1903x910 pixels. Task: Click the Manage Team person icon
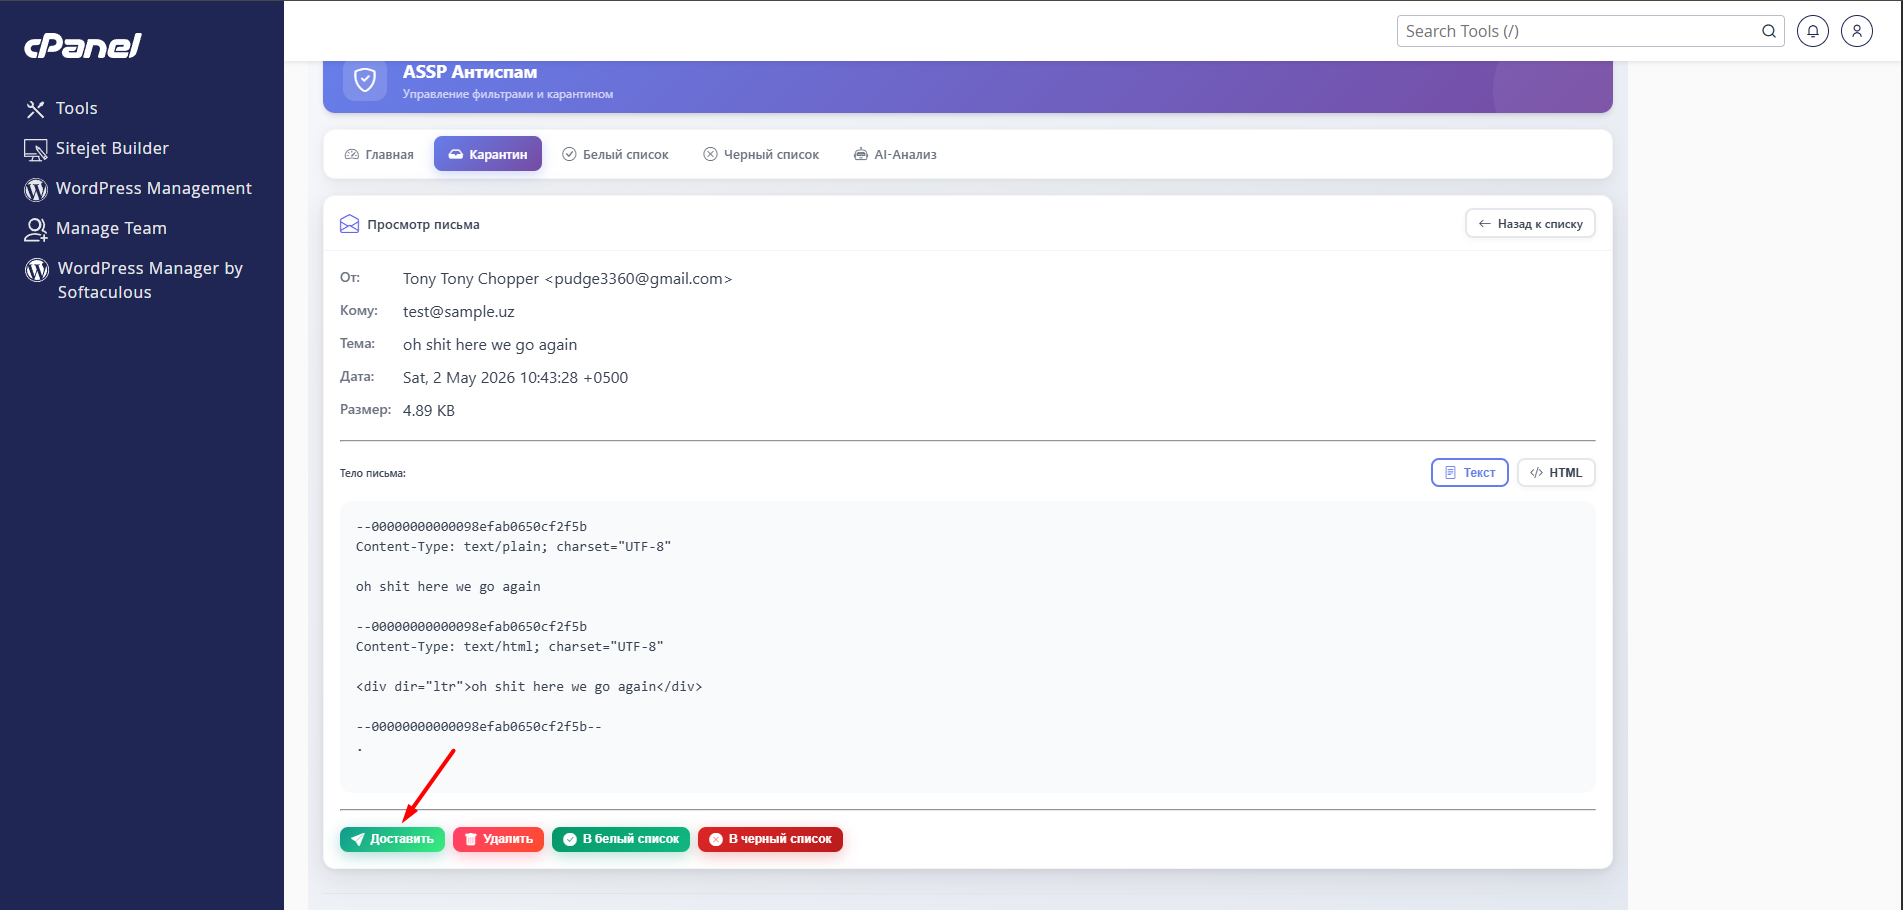pyautogui.click(x=36, y=229)
